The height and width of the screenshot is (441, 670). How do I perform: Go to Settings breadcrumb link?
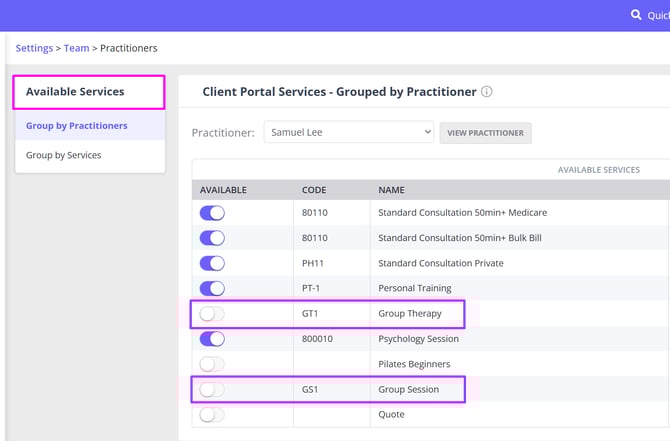click(x=34, y=48)
